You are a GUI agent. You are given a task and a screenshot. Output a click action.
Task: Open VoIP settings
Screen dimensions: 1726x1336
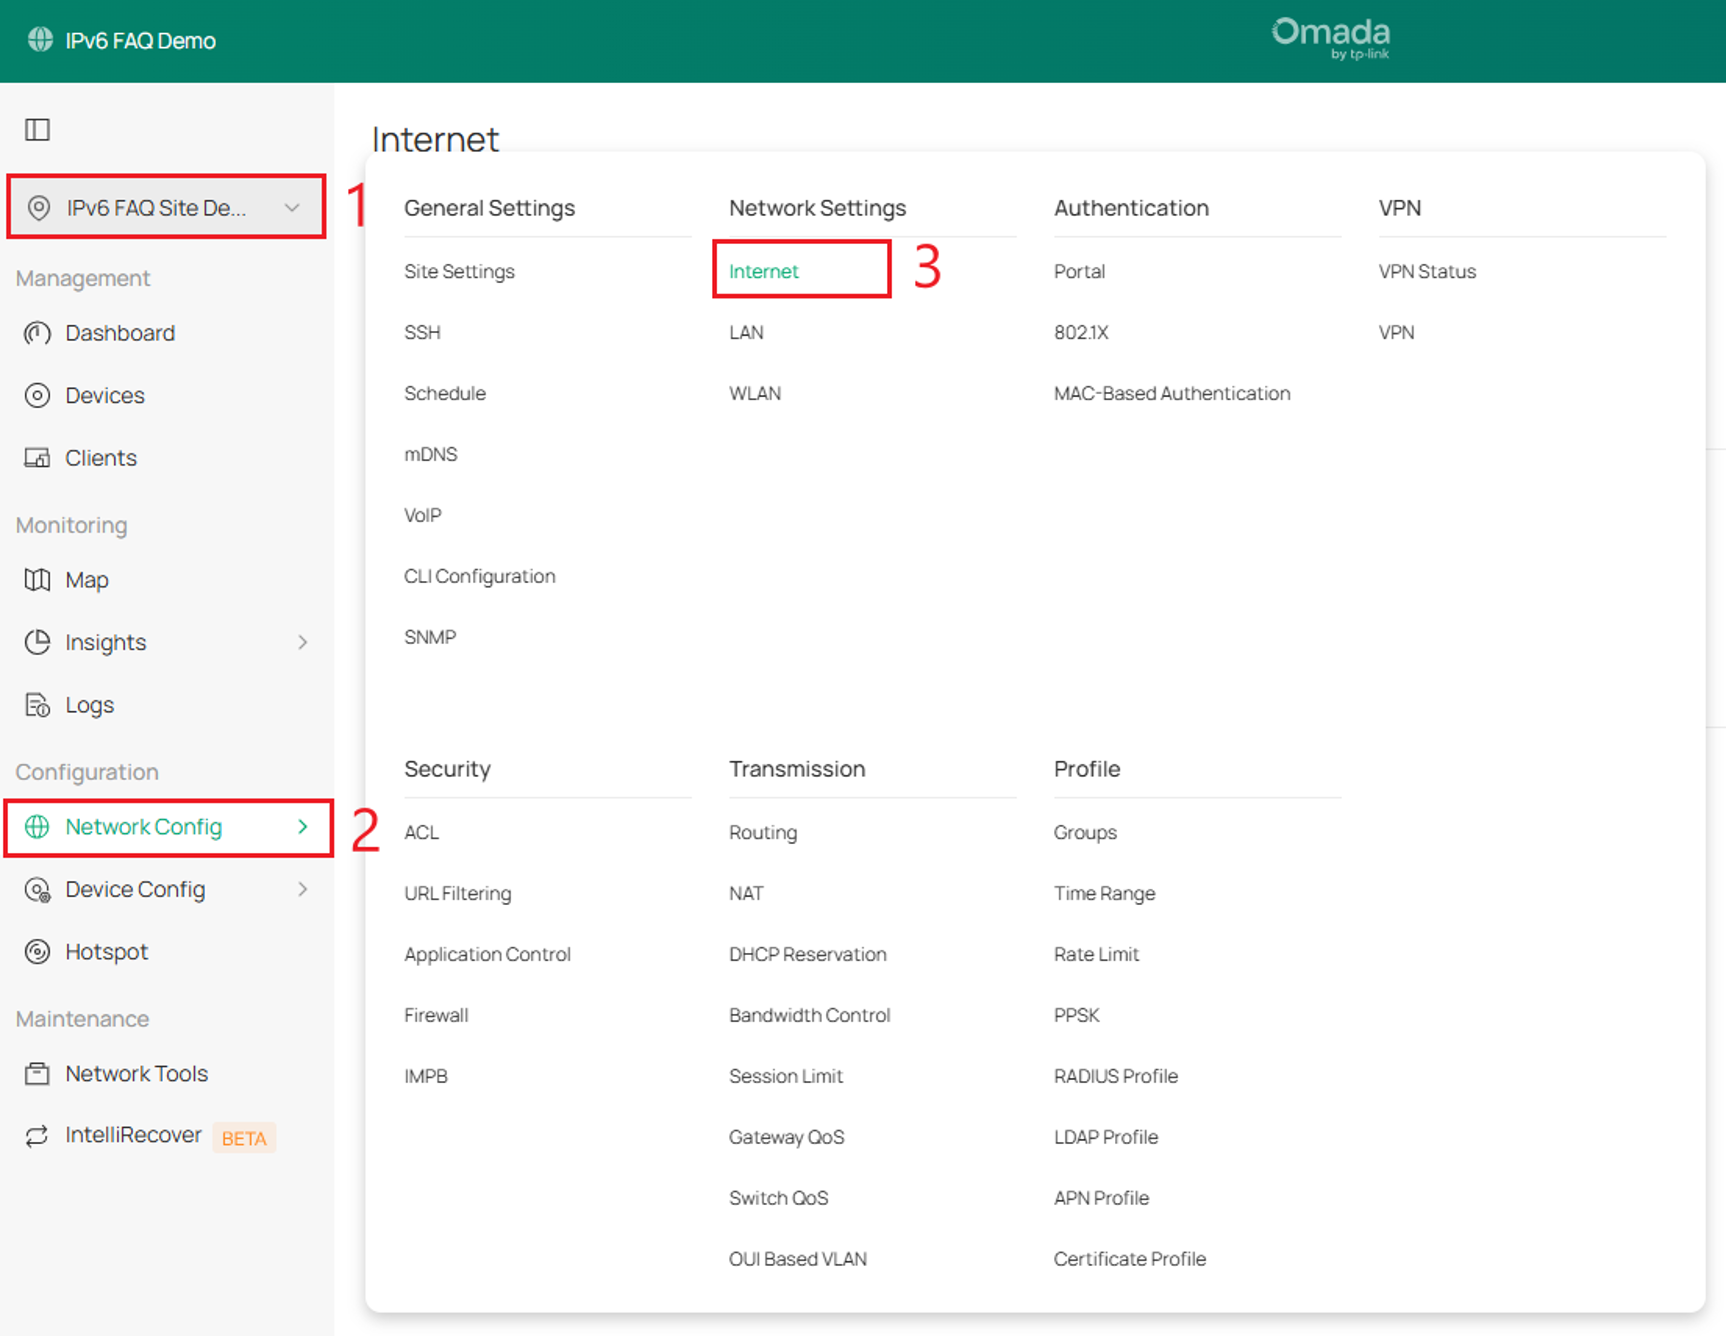423,515
